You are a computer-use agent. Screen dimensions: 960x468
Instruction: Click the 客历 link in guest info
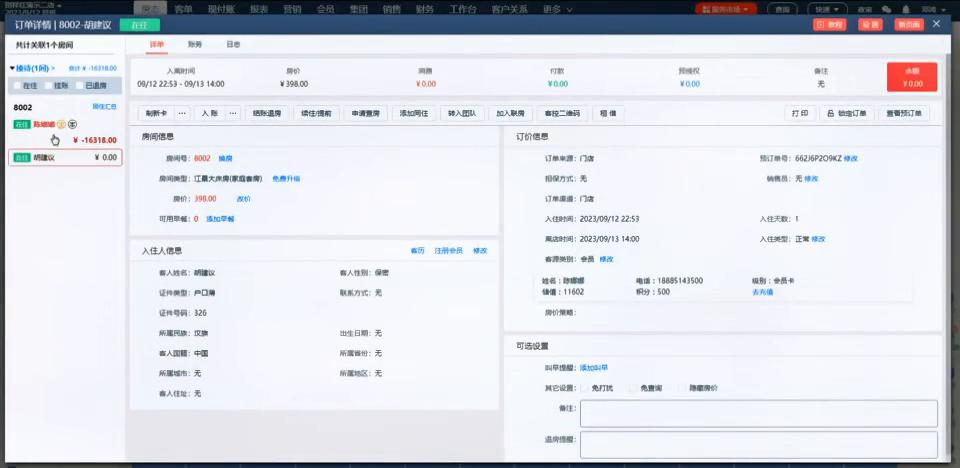tap(417, 251)
